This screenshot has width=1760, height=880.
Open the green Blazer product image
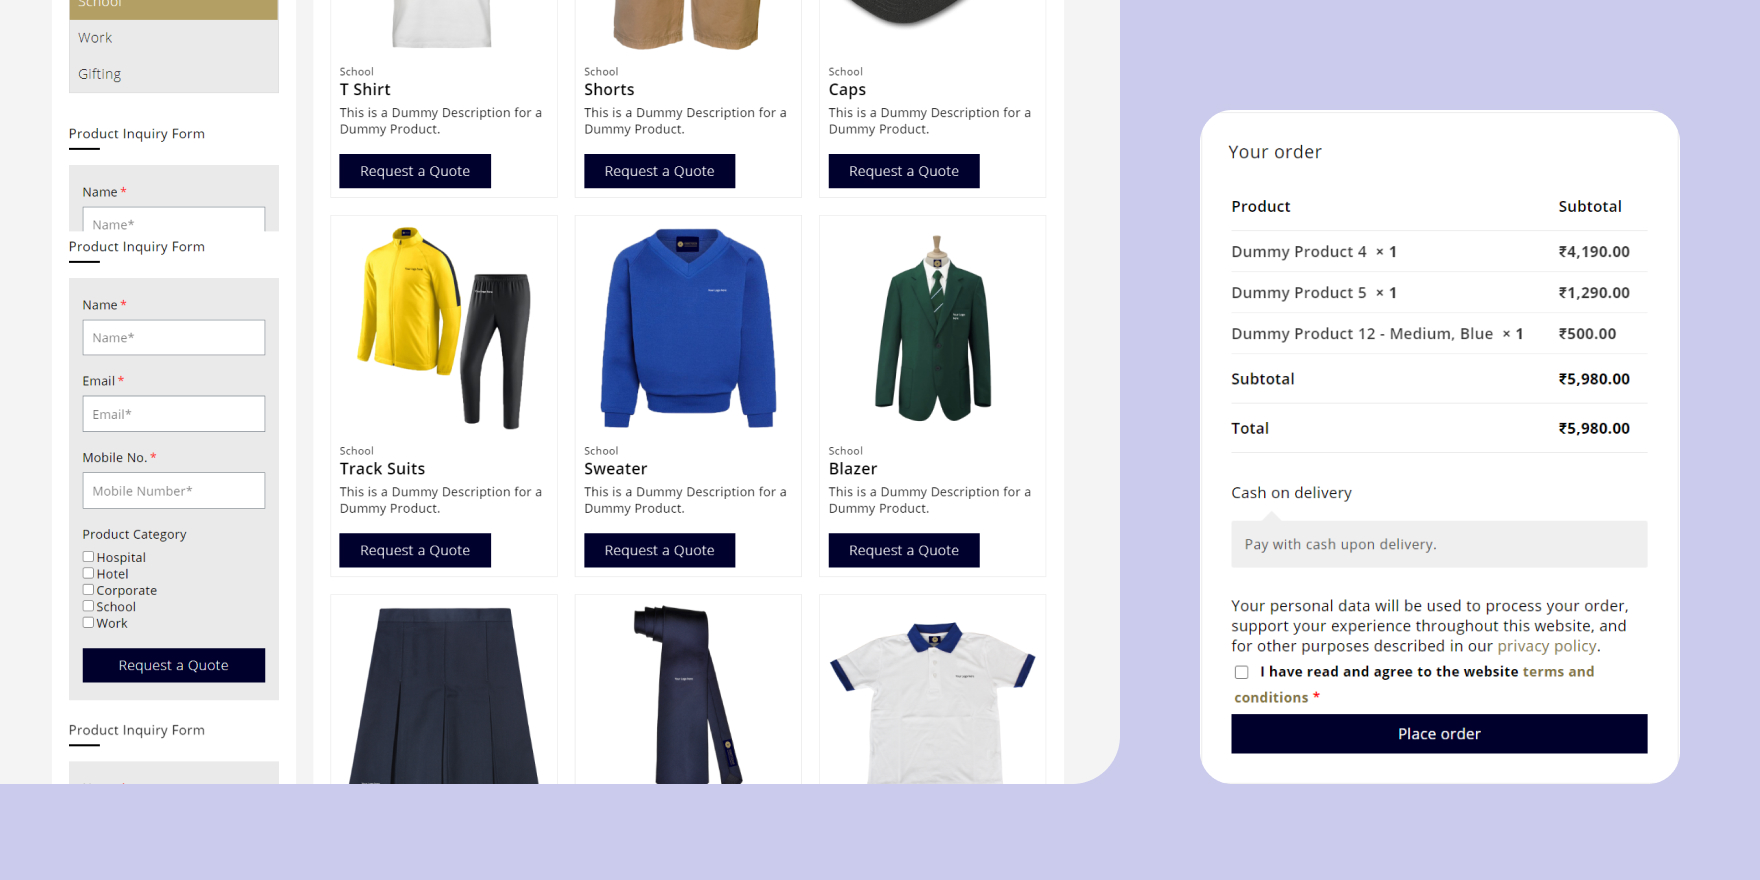pos(932,329)
